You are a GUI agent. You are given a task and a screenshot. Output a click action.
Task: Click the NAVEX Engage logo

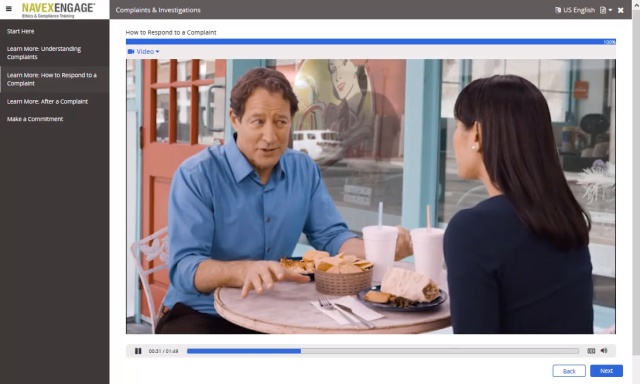pyautogui.click(x=58, y=10)
